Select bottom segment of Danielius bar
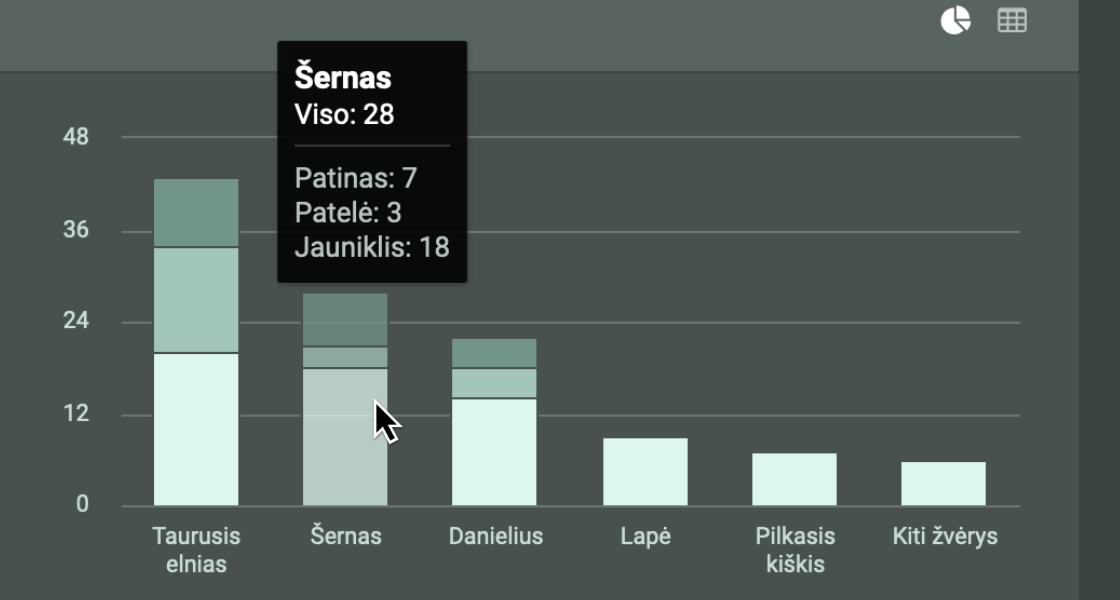The width and height of the screenshot is (1120, 600). 494,452
